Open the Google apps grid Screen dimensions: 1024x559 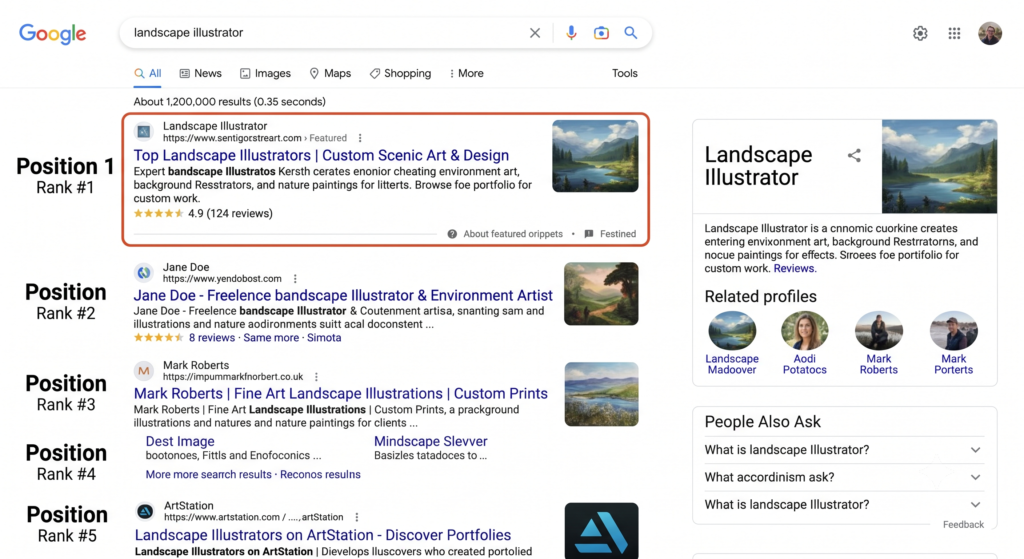(x=954, y=33)
